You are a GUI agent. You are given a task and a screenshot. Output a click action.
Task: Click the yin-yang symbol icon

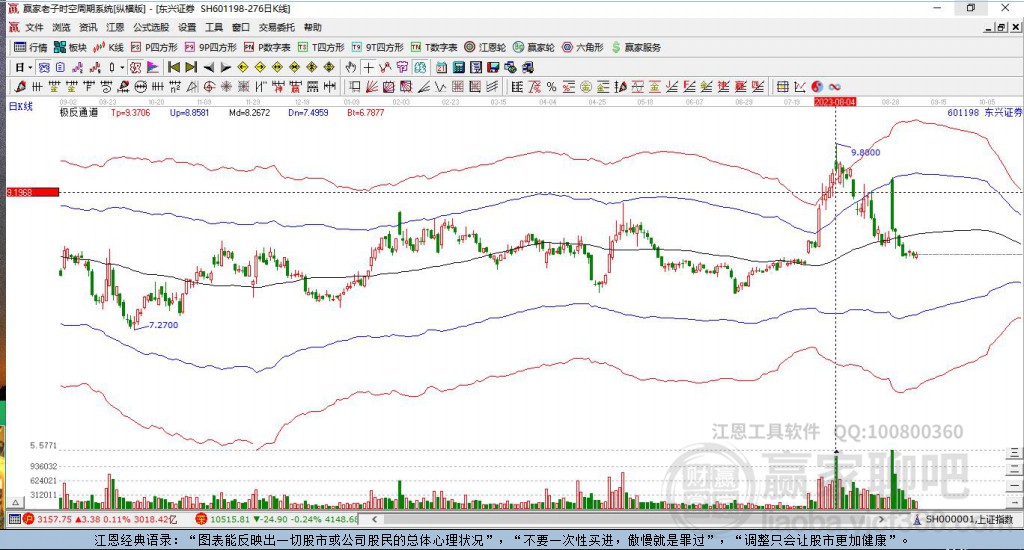817,86
